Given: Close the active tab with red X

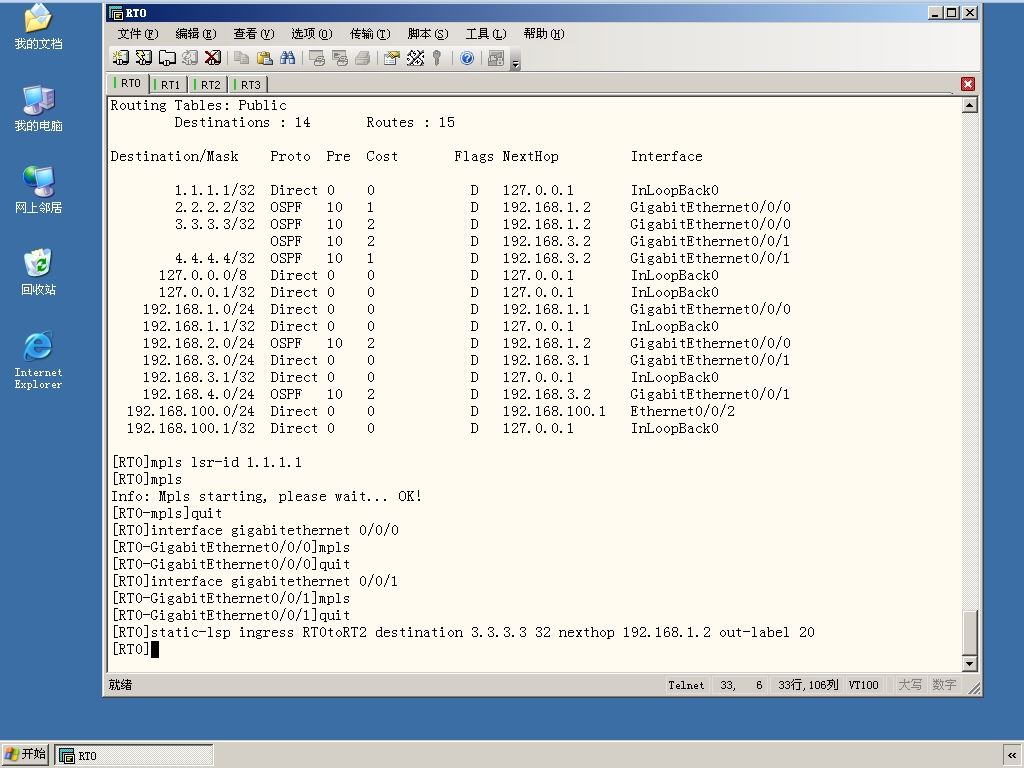Looking at the screenshot, I should (x=968, y=84).
